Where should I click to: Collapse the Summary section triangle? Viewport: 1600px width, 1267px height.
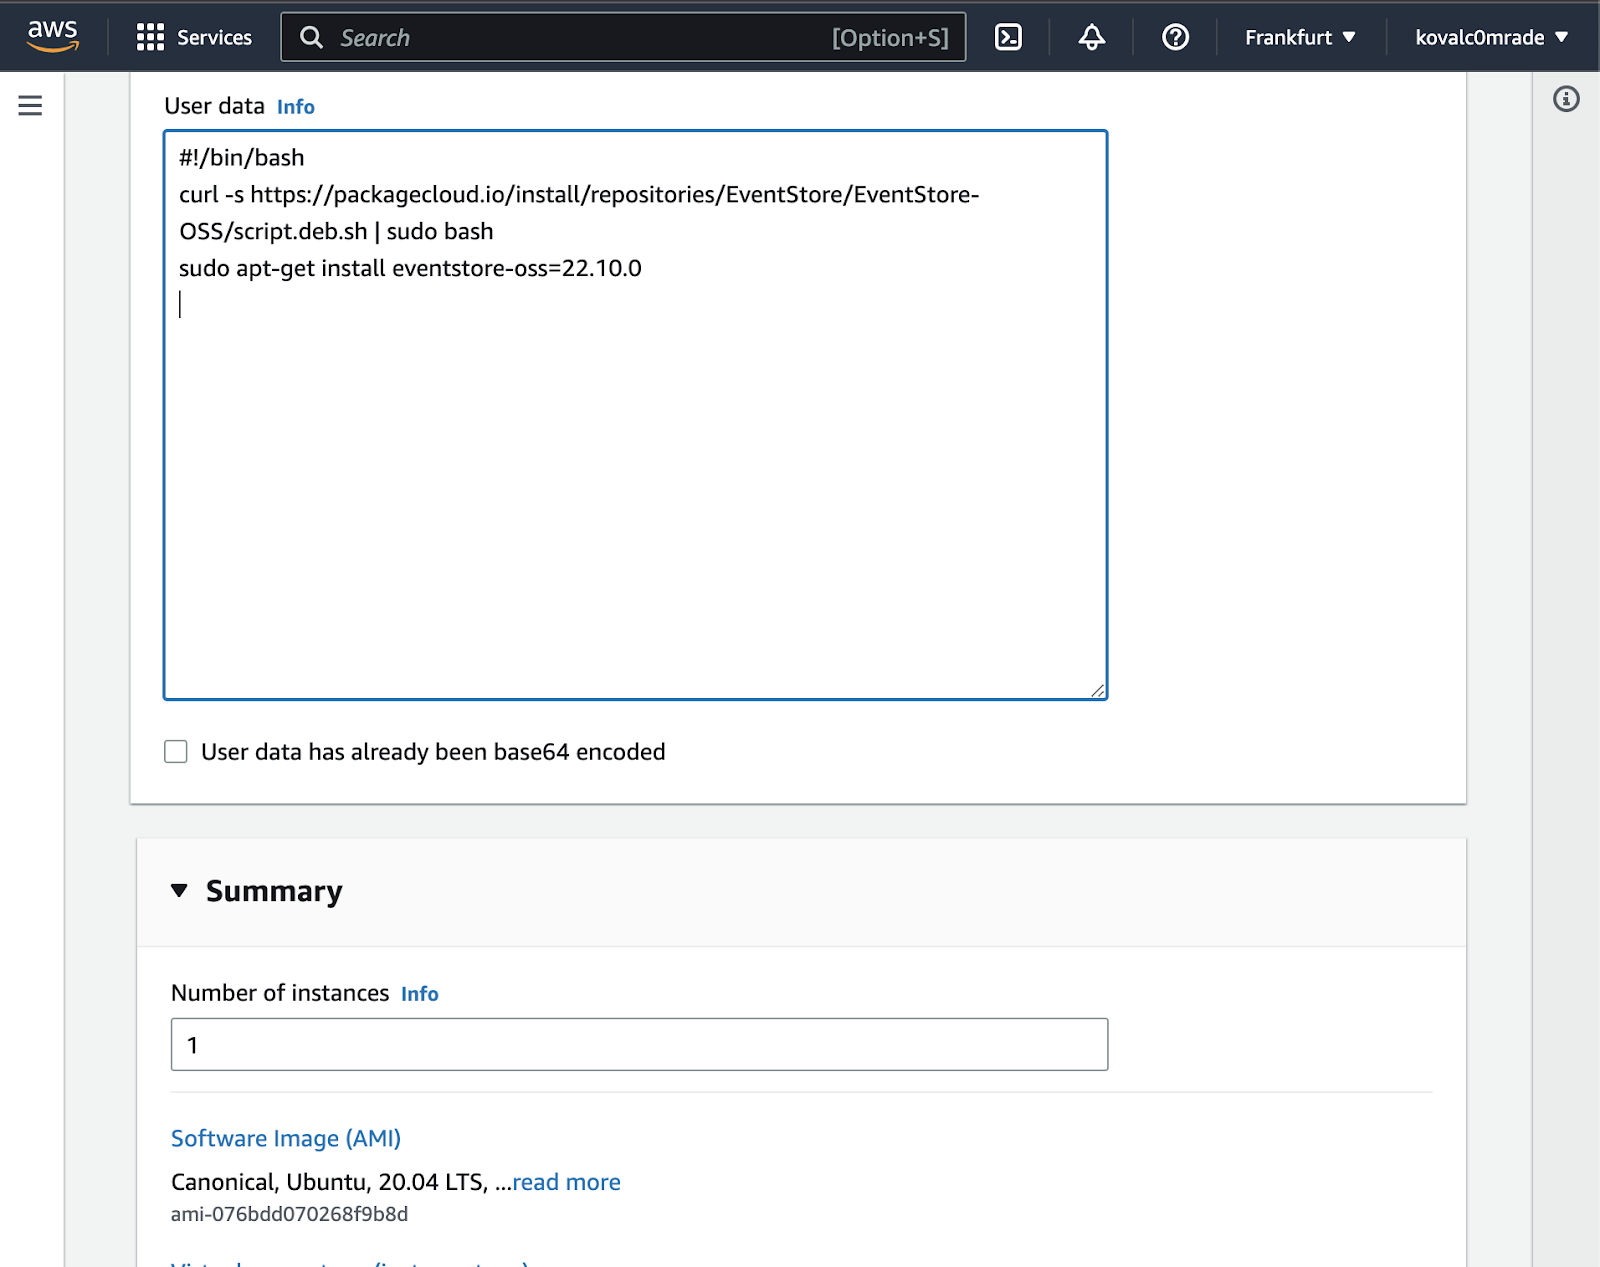179,890
